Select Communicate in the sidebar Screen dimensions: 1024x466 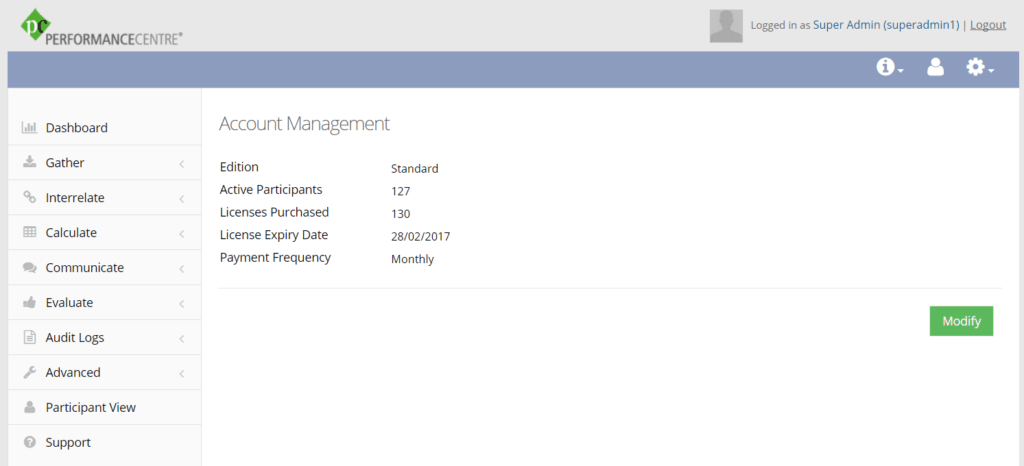[104, 268]
